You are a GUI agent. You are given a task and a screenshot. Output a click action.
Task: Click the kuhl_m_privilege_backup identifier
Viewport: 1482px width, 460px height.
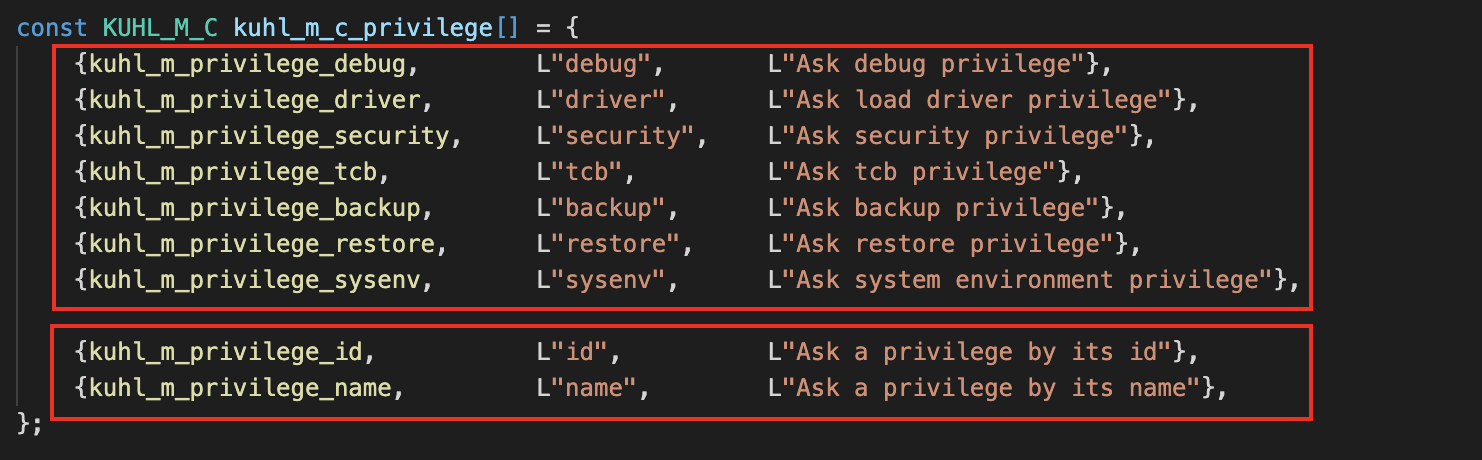(x=254, y=208)
